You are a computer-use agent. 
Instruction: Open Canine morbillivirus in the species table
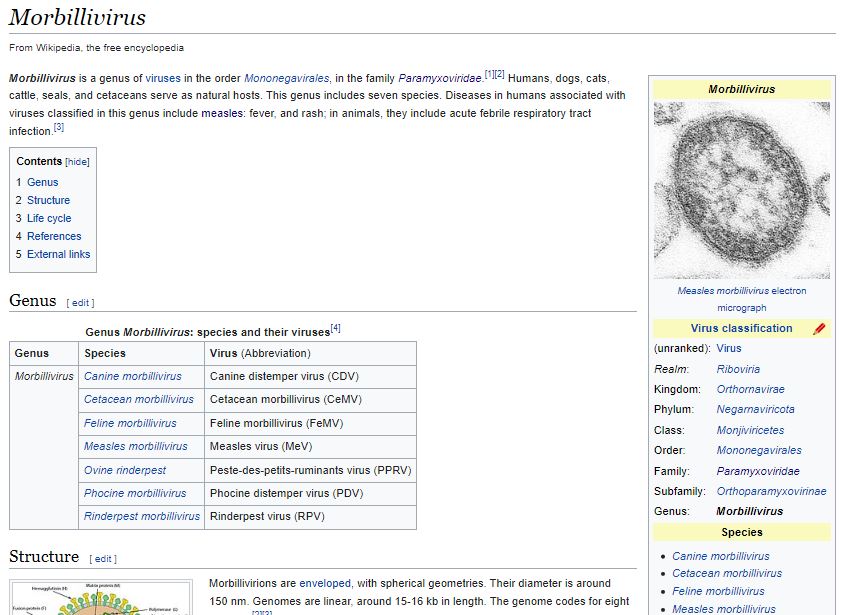coord(133,377)
